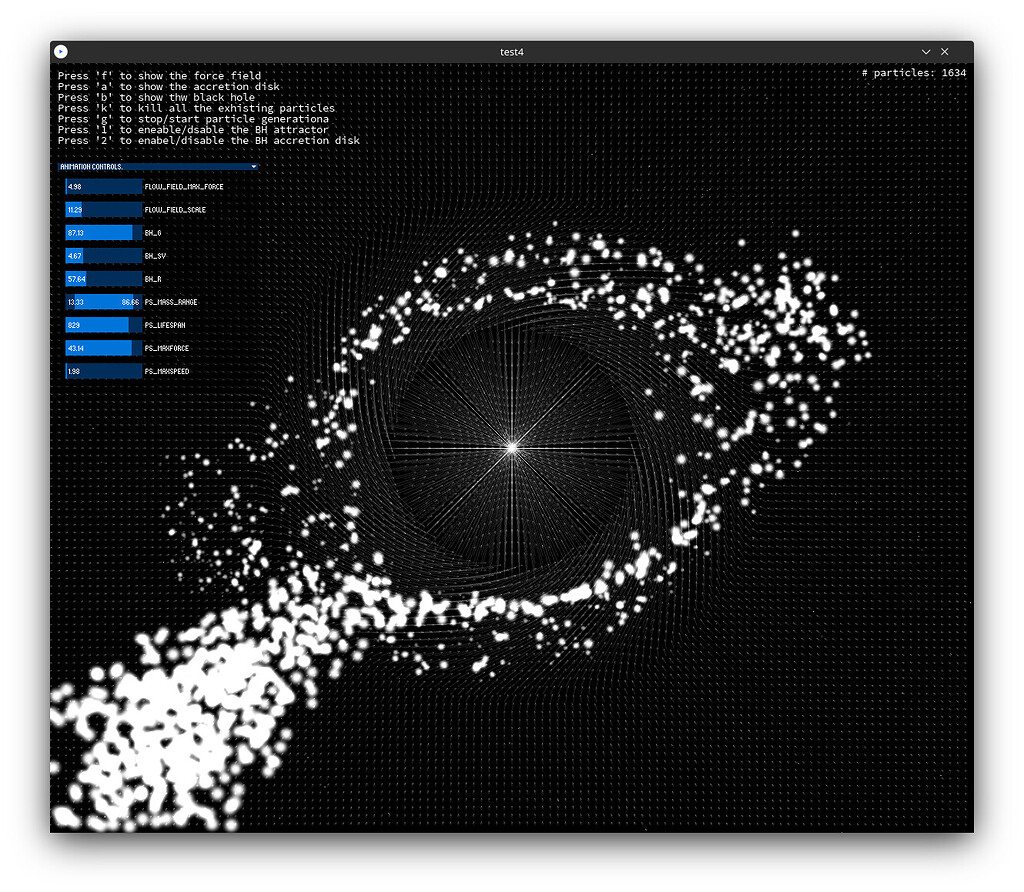1024x892 pixels.
Task: Click the PS_MASS_RANGE range slider
Action: tap(103, 301)
